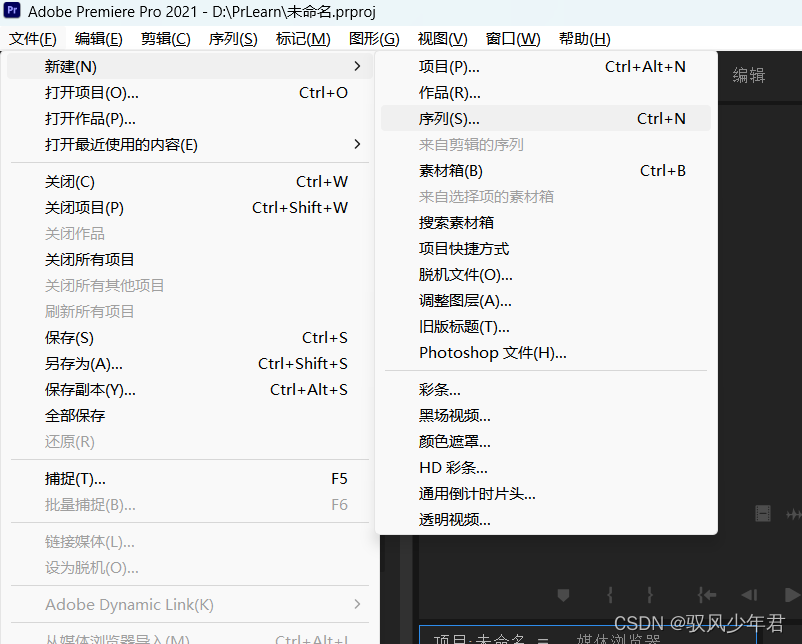Click the Premiere Pro app icon in title bar
Viewport: 802px width, 644px height.
point(12,10)
